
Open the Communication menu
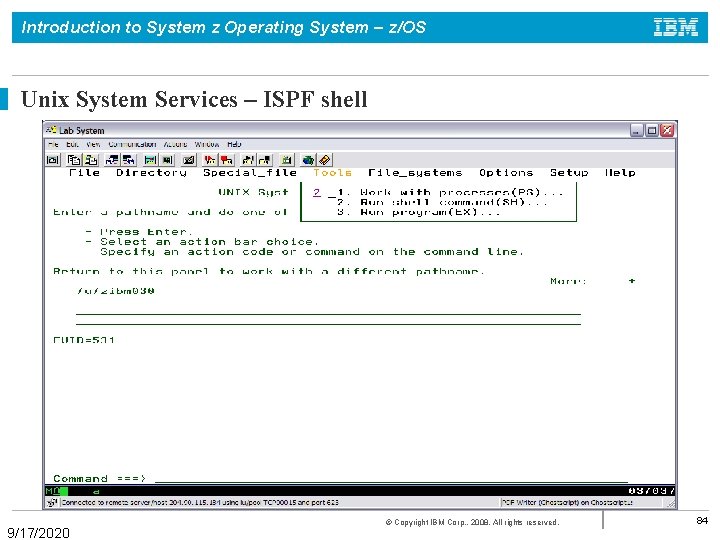(x=132, y=144)
